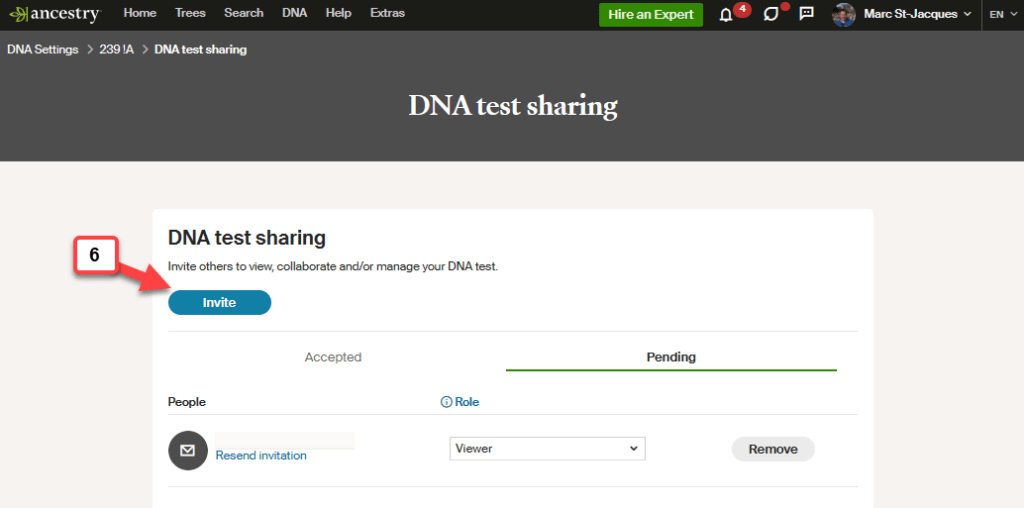
Task: Click the feedback chat icon
Action: (x=807, y=15)
